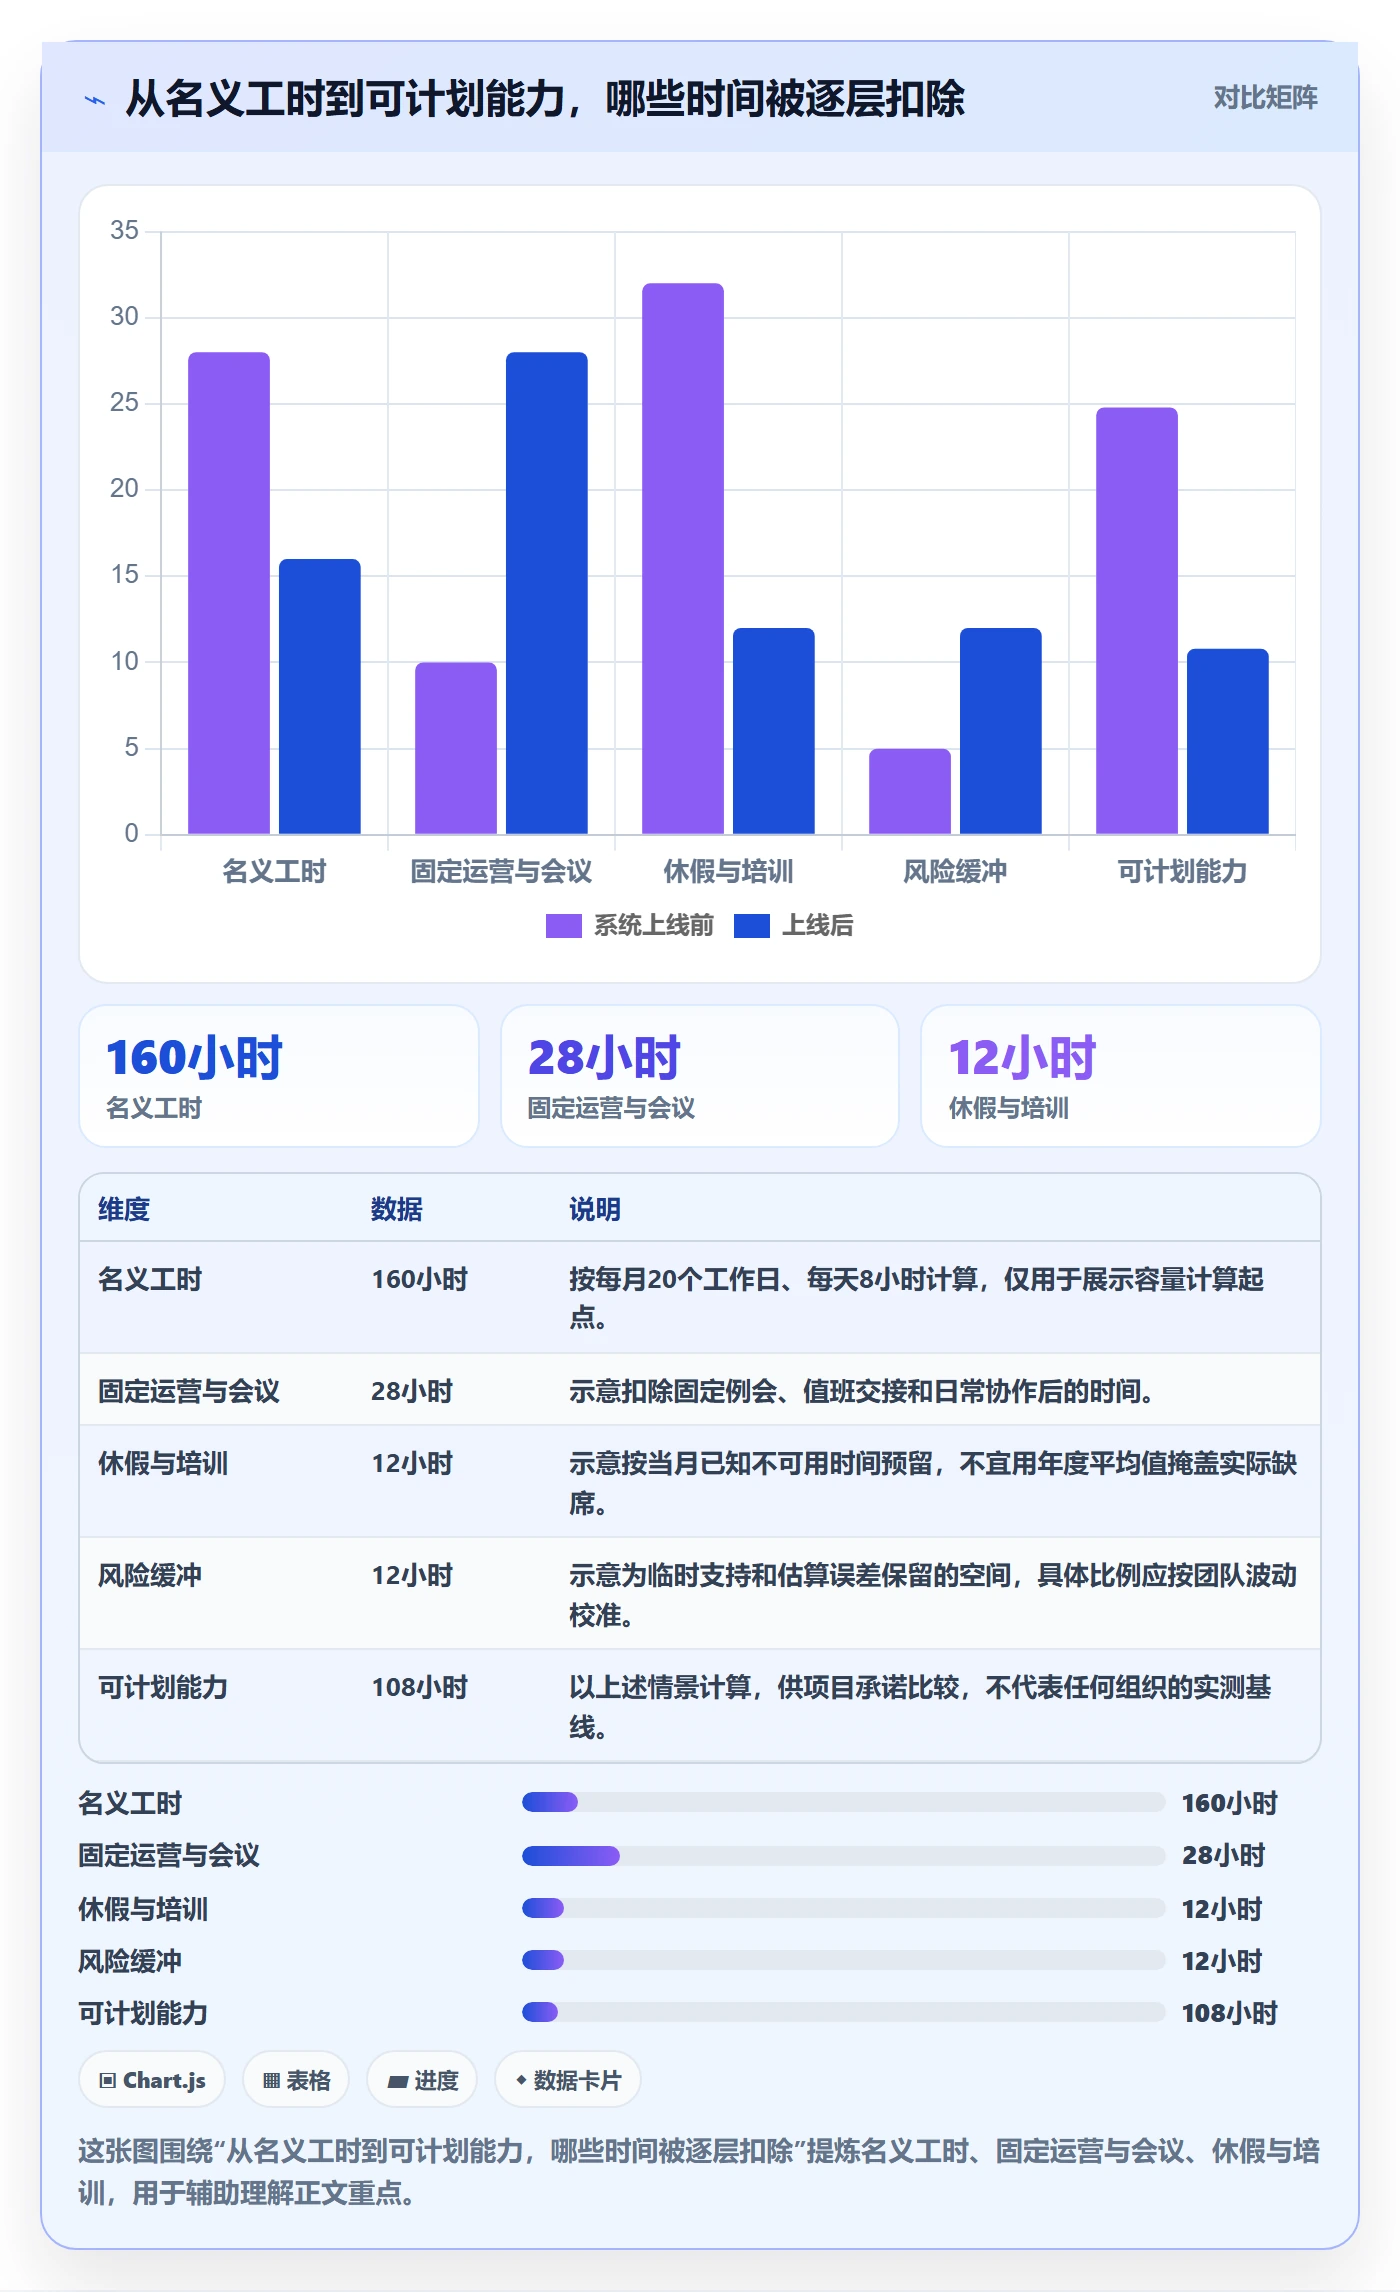Click the 108小时 value beside progress bar
Image resolution: width=1400 pixels, height=2292 pixels.
click(1230, 2013)
